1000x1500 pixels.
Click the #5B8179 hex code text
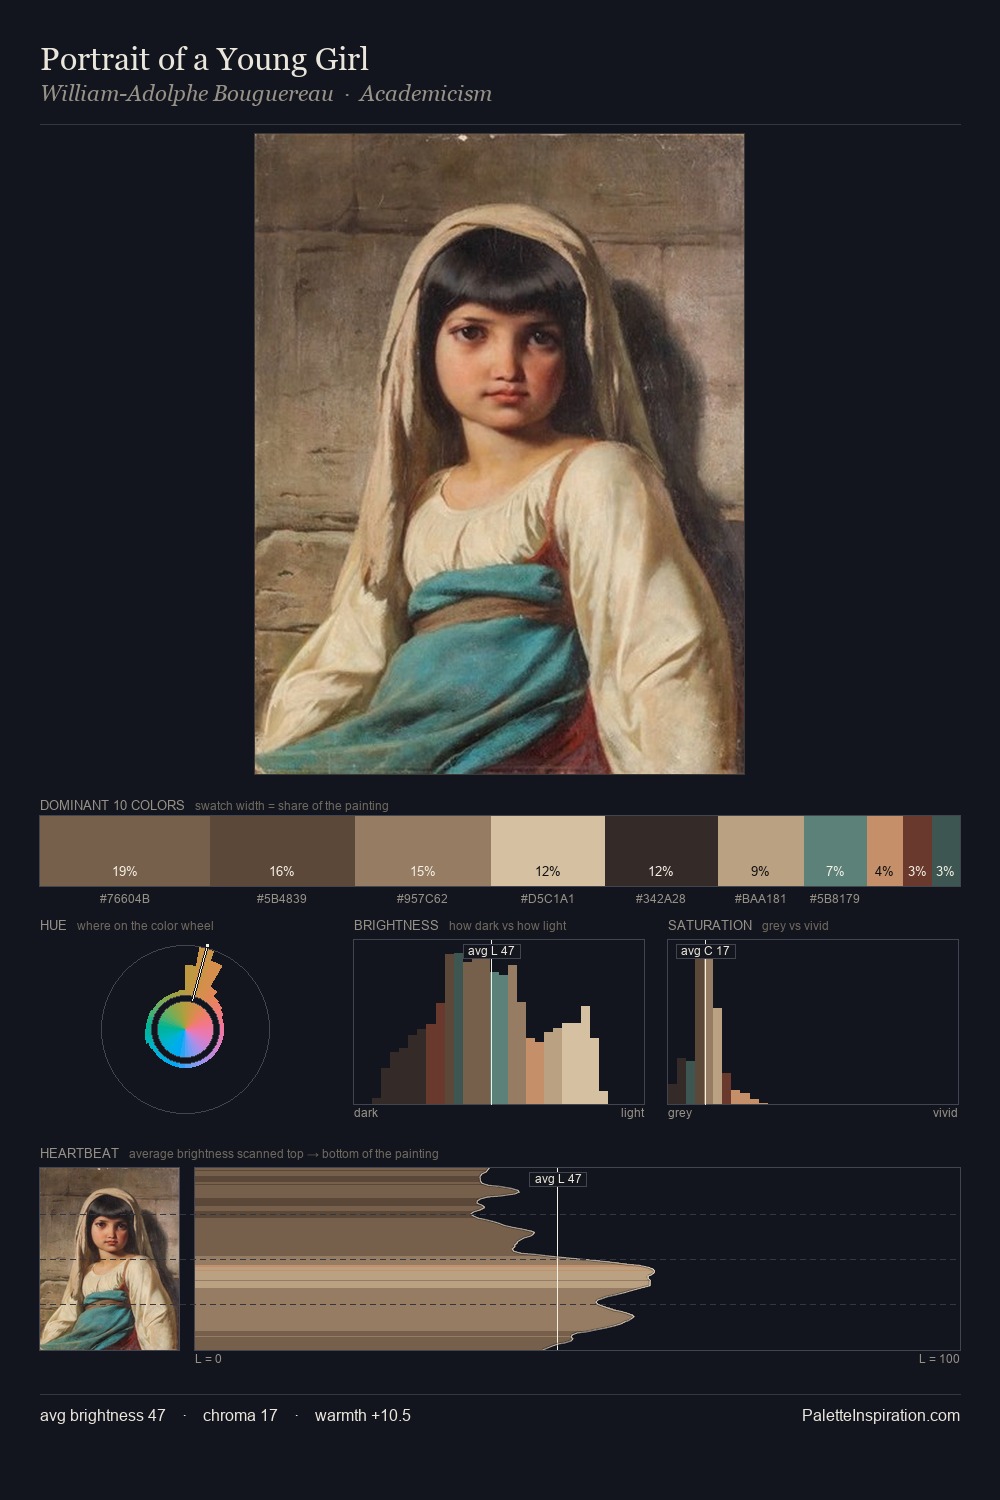point(835,899)
